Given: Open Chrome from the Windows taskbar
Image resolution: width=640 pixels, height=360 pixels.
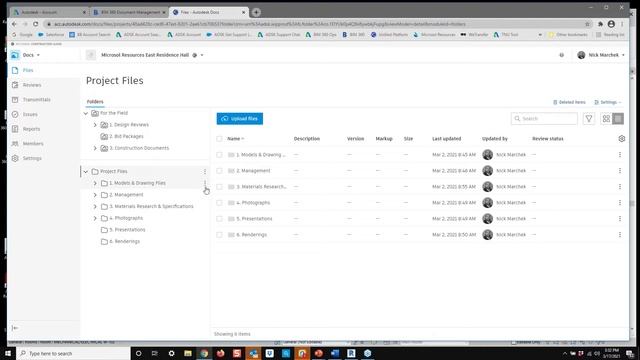Looking at the screenshot, I should tap(204, 353).
